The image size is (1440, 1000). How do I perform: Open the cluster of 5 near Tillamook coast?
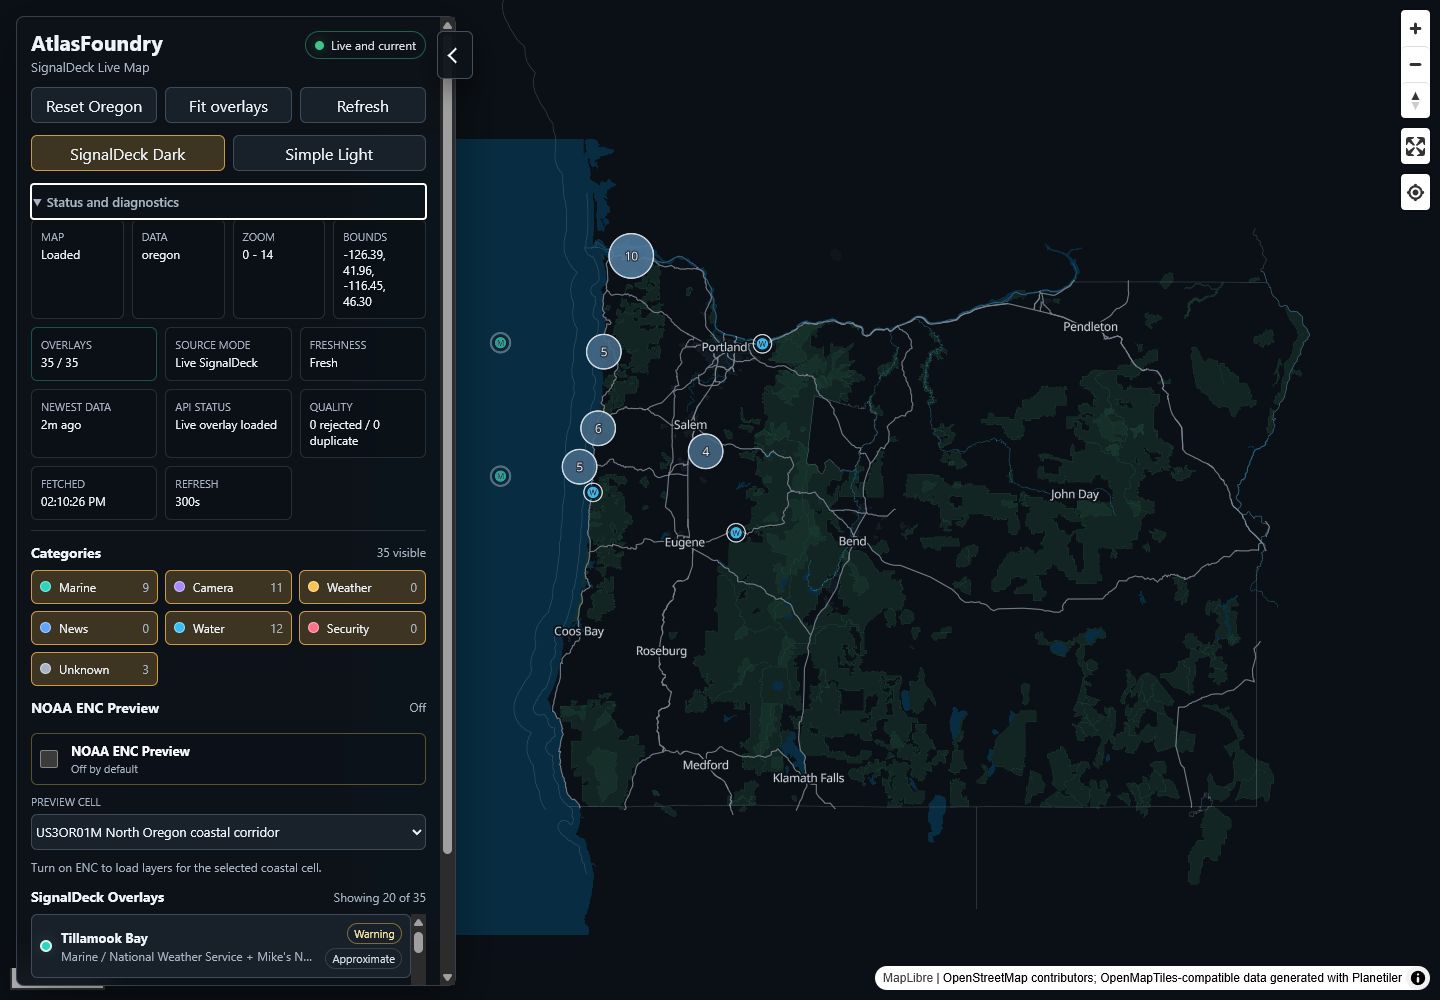[x=603, y=352]
